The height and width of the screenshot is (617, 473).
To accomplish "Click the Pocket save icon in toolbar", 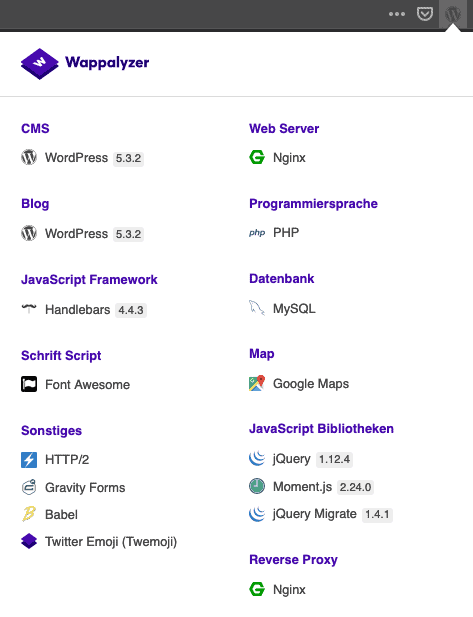I will (425, 14).
